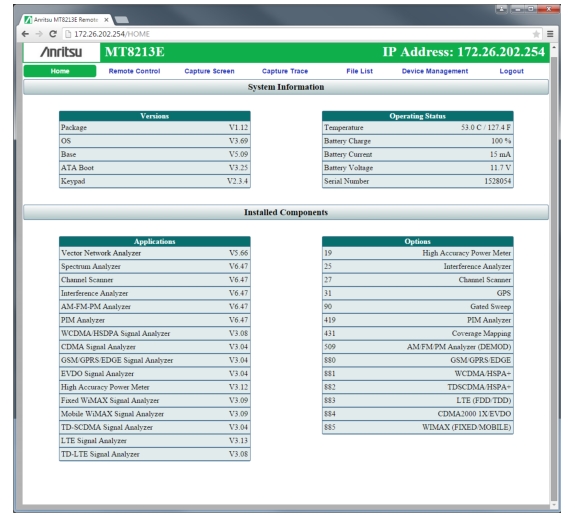575x516 pixels.
Task: Click the Options table header
Action: pos(418,241)
